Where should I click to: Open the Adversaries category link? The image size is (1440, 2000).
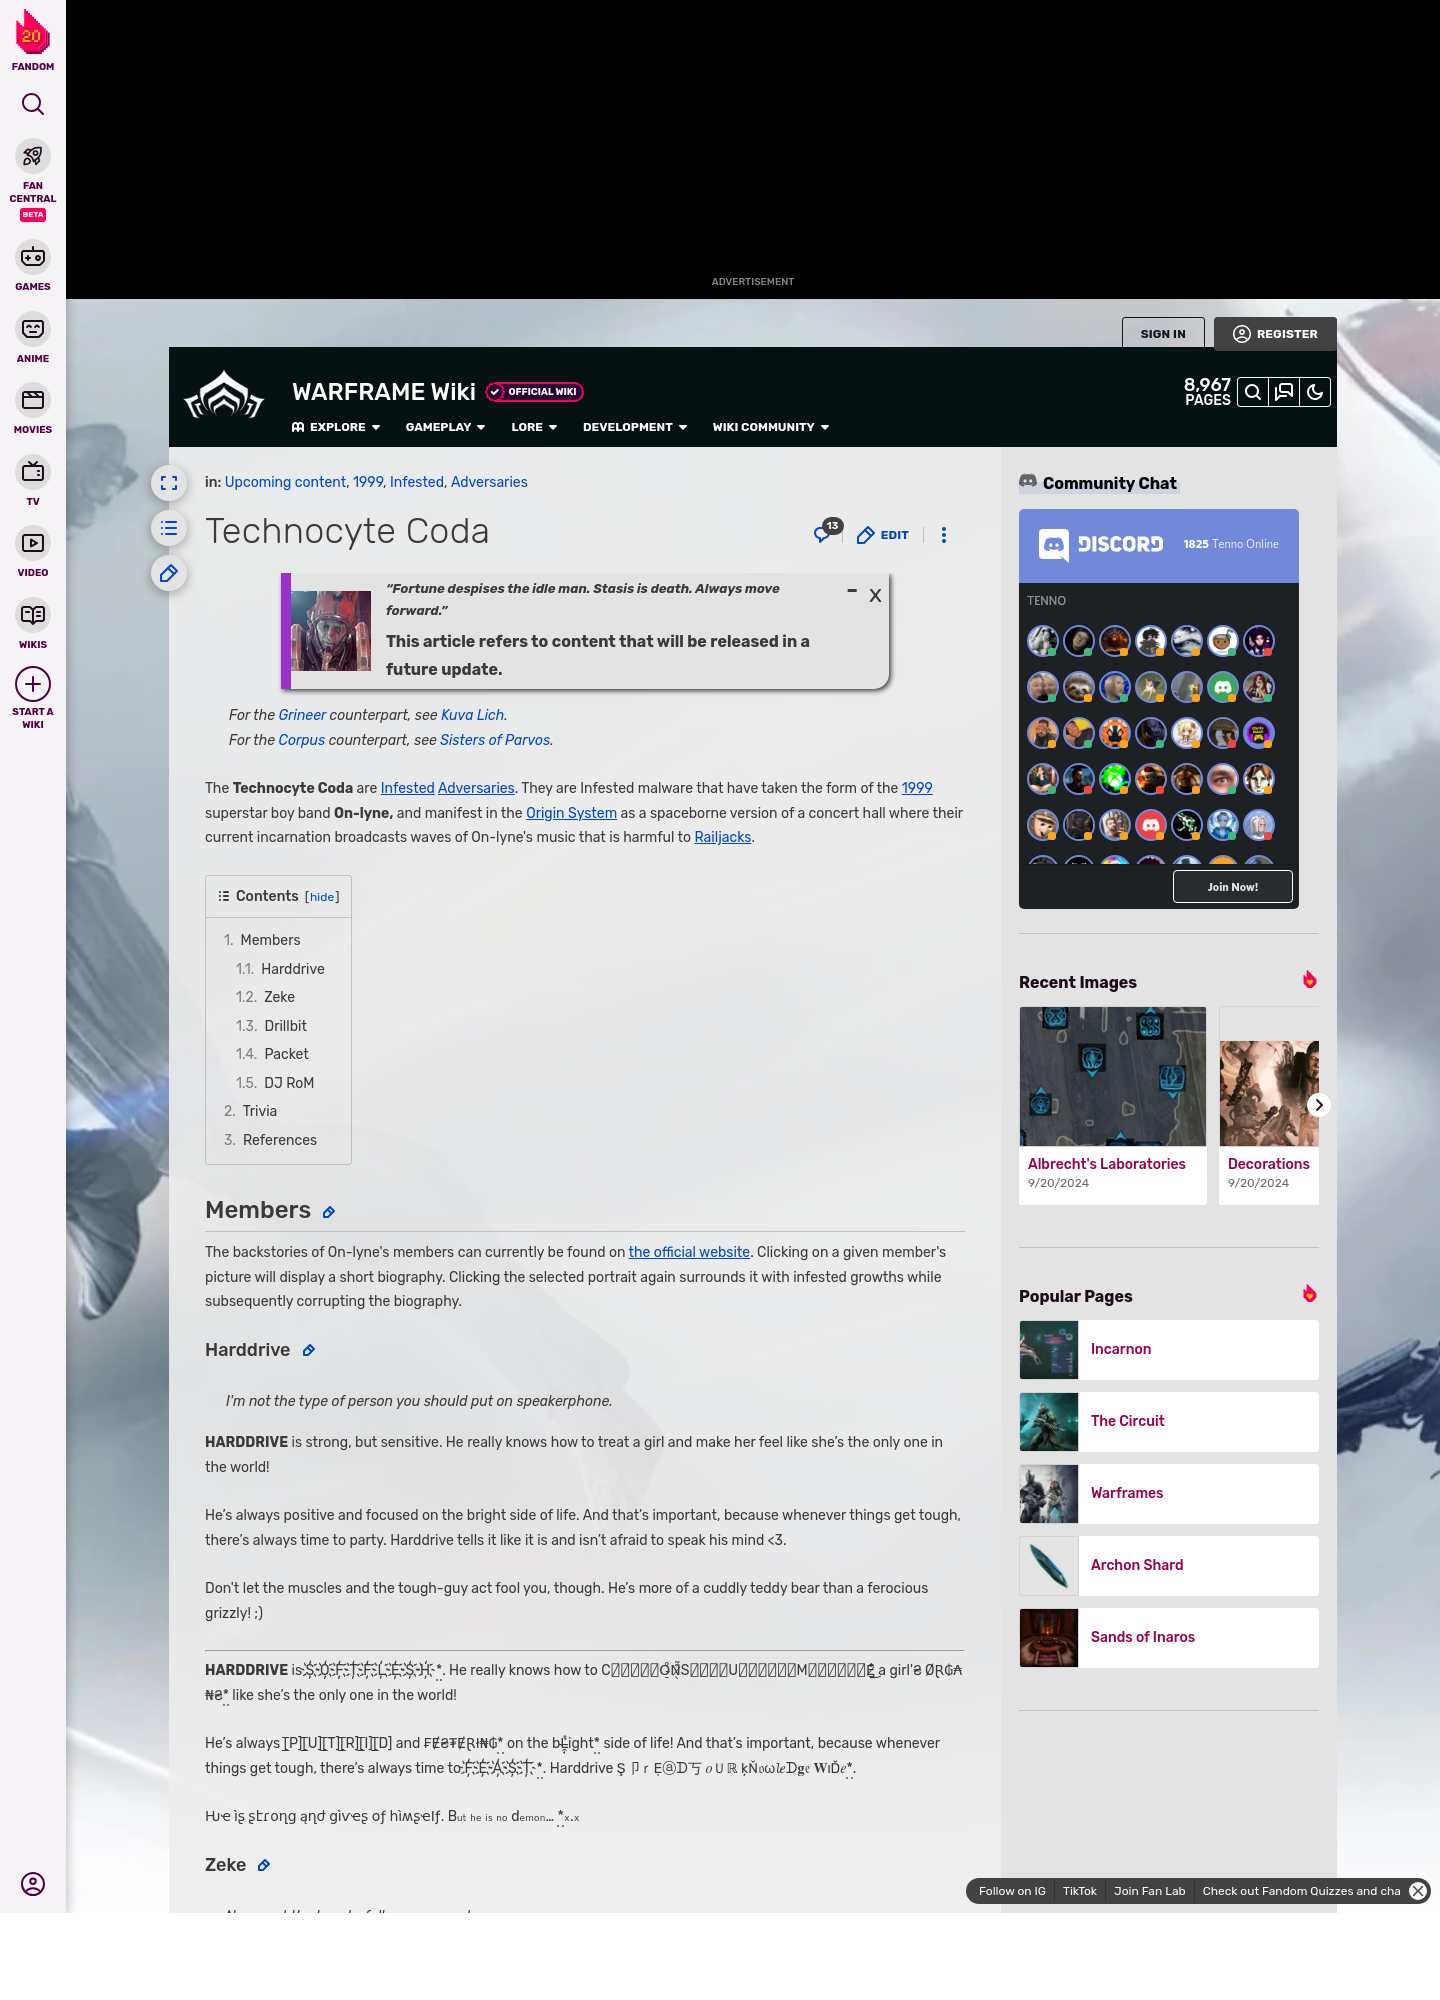(489, 482)
